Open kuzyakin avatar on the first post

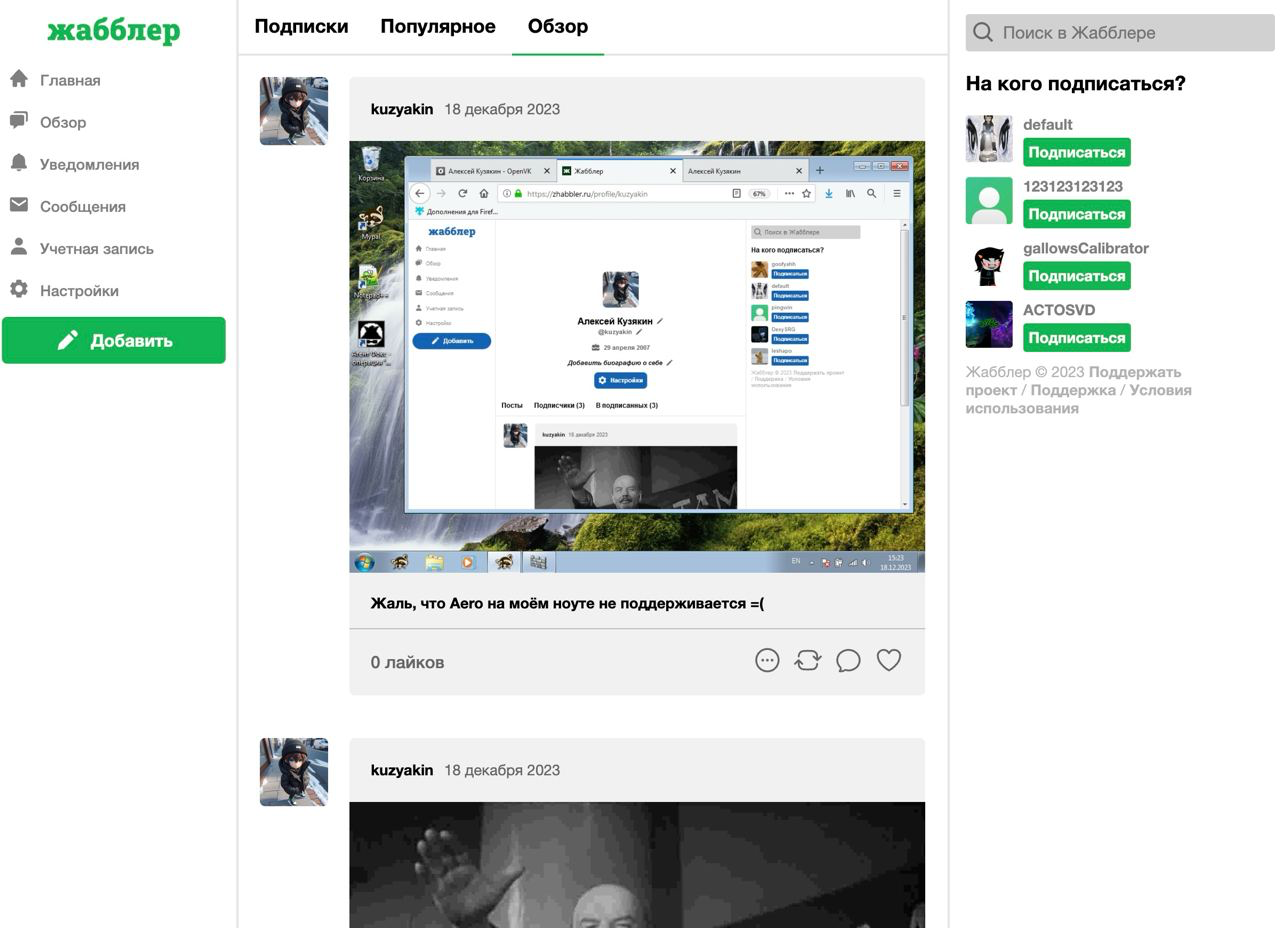pyautogui.click(x=294, y=111)
